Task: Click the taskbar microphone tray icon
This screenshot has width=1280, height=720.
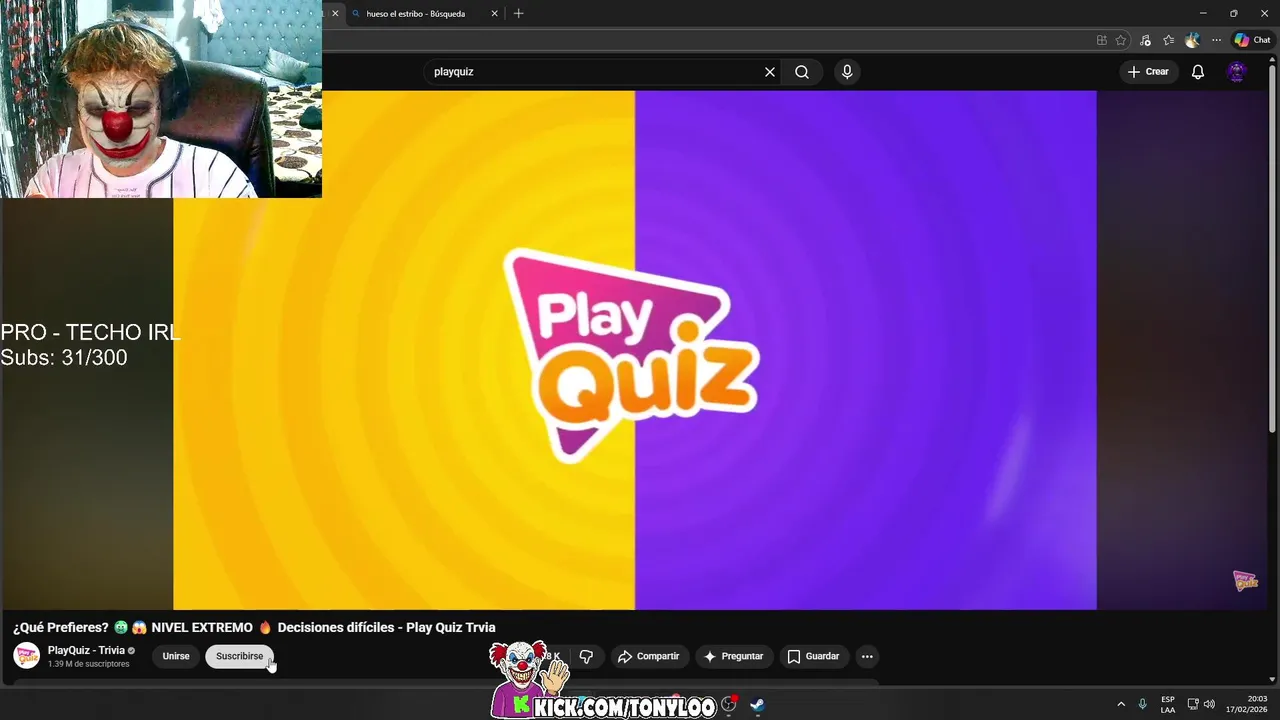Action: (1143, 704)
